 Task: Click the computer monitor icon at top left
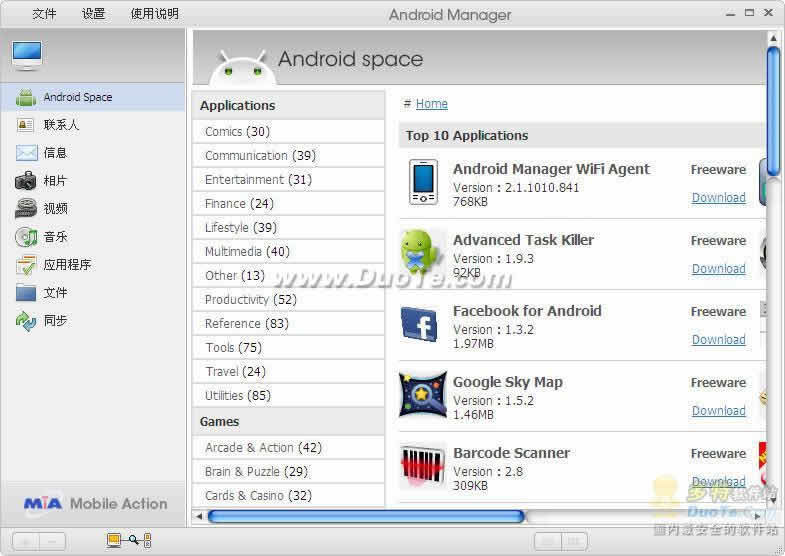(27, 56)
